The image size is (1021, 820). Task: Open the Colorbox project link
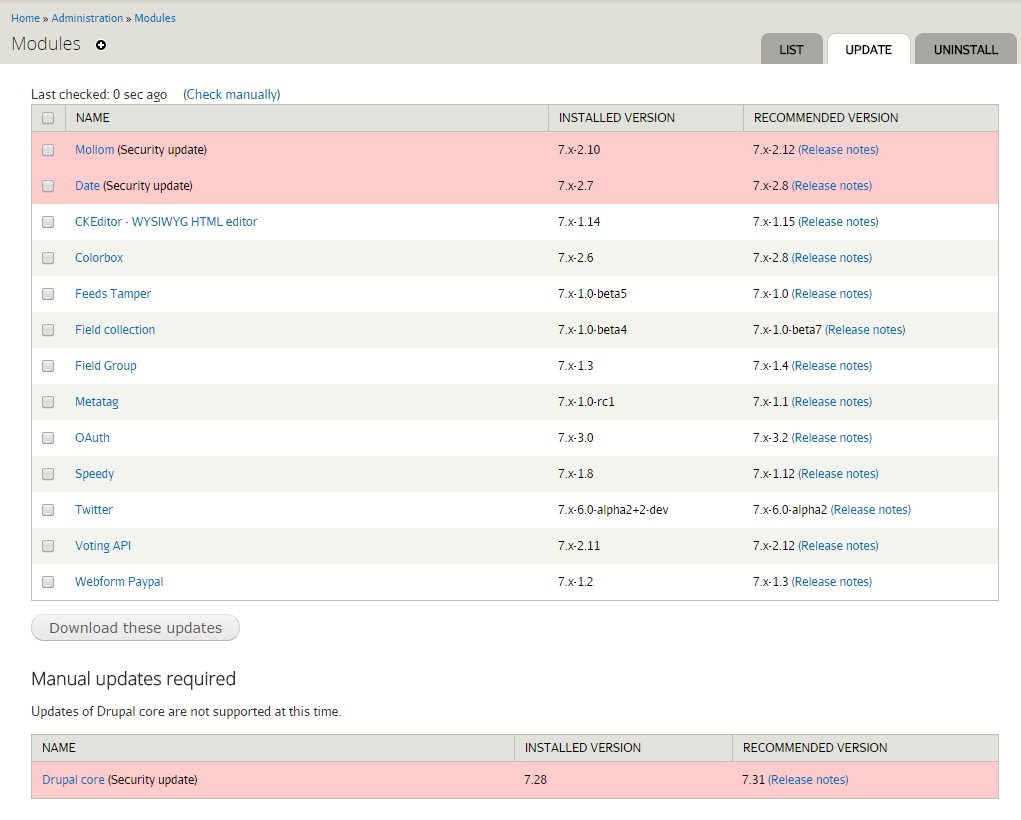99,257
